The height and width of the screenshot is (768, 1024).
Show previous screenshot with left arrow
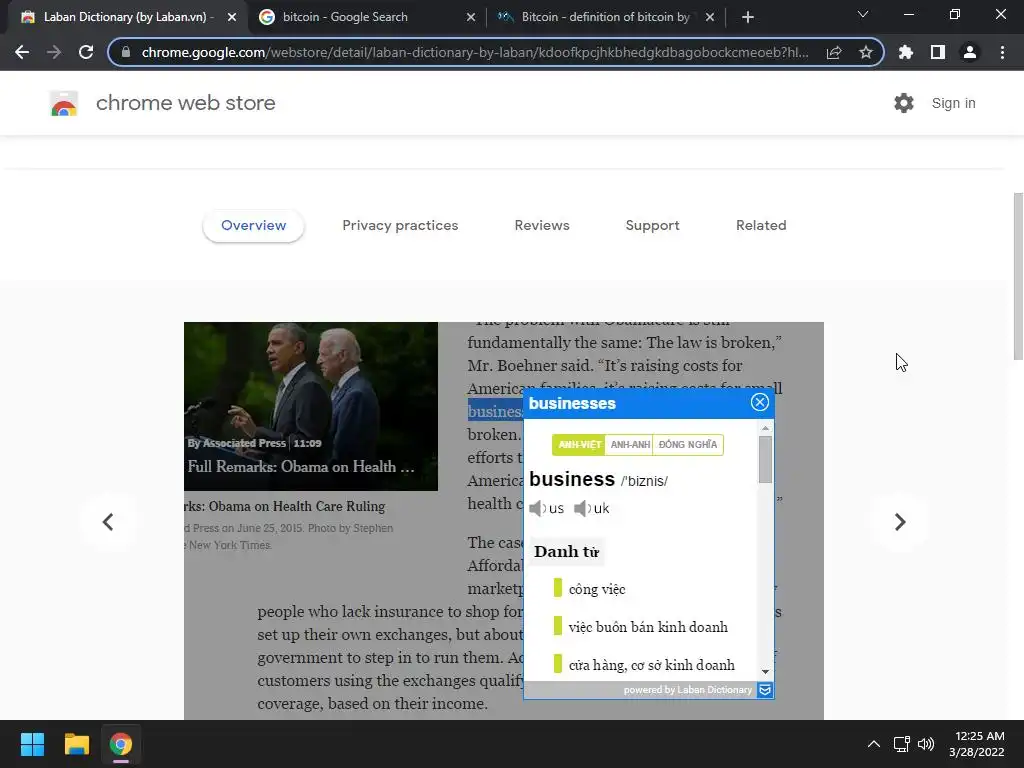(x=108, y=522)
